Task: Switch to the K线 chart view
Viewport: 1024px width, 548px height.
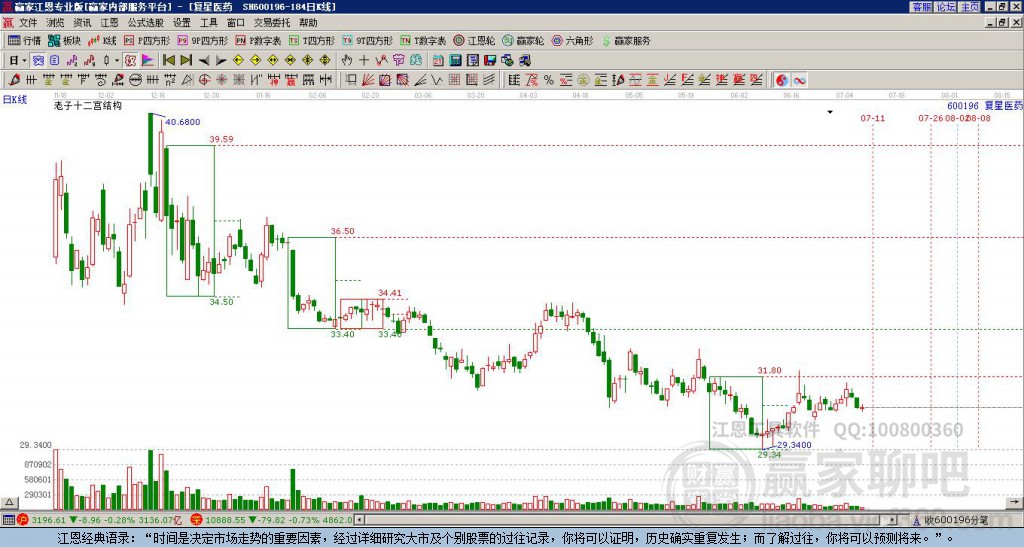Action: tap(103, 40)
